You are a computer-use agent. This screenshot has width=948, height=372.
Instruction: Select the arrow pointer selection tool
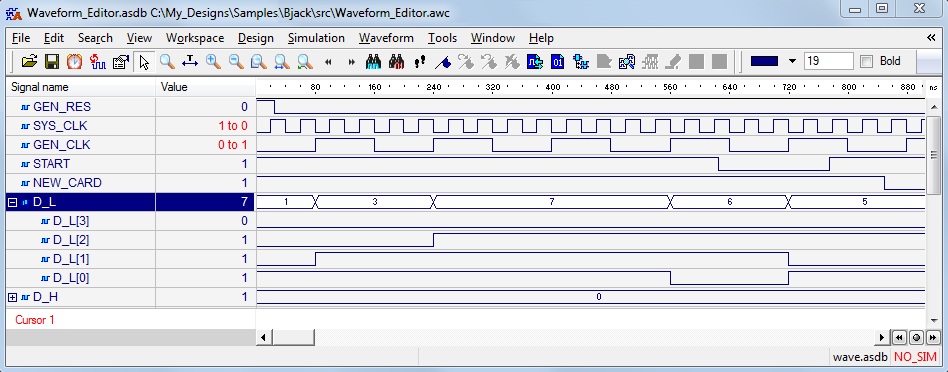point(144,62)
